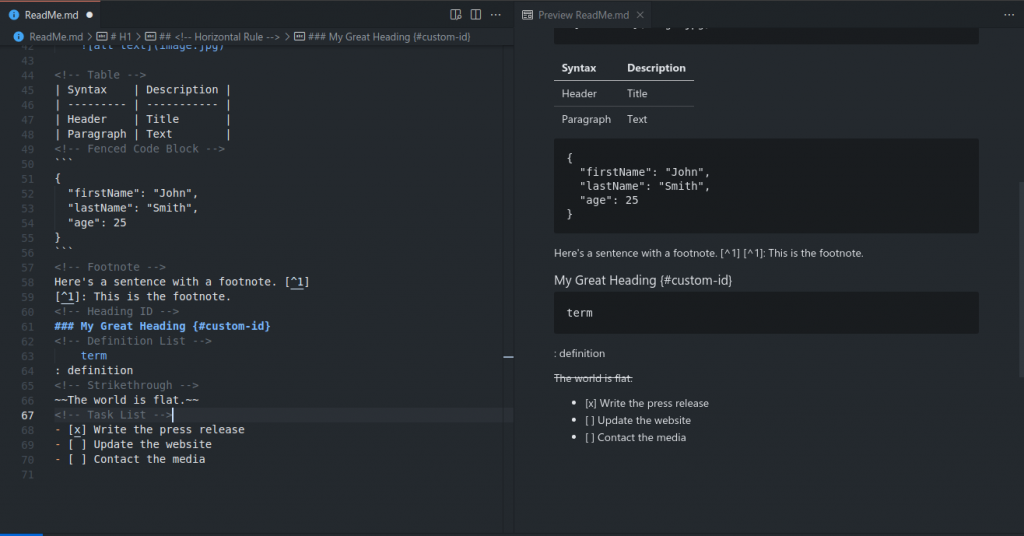Click 'Header' table cell in preview
1024x536 pixels.
point(579,93)
